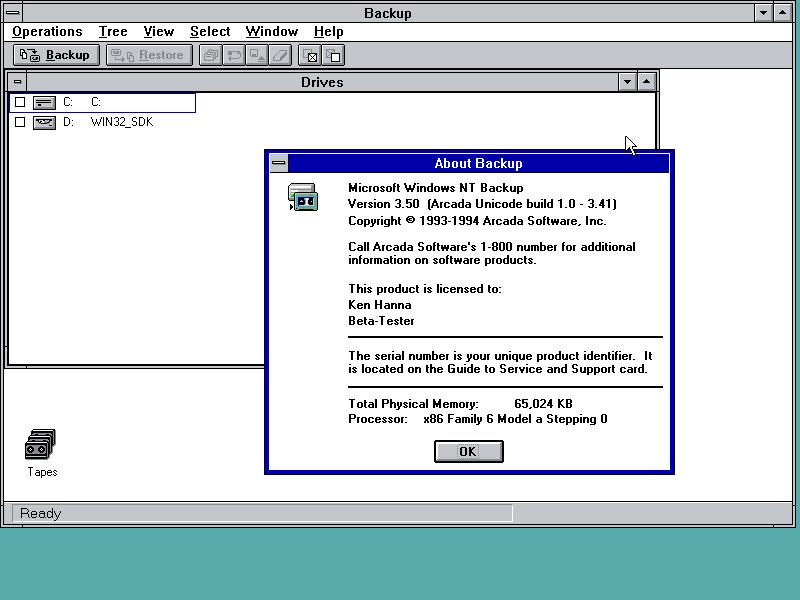Click the Copyright 1993-1994 Arcada line
The width and height of the screenshot is (800, 600).
tap(477, 221)
